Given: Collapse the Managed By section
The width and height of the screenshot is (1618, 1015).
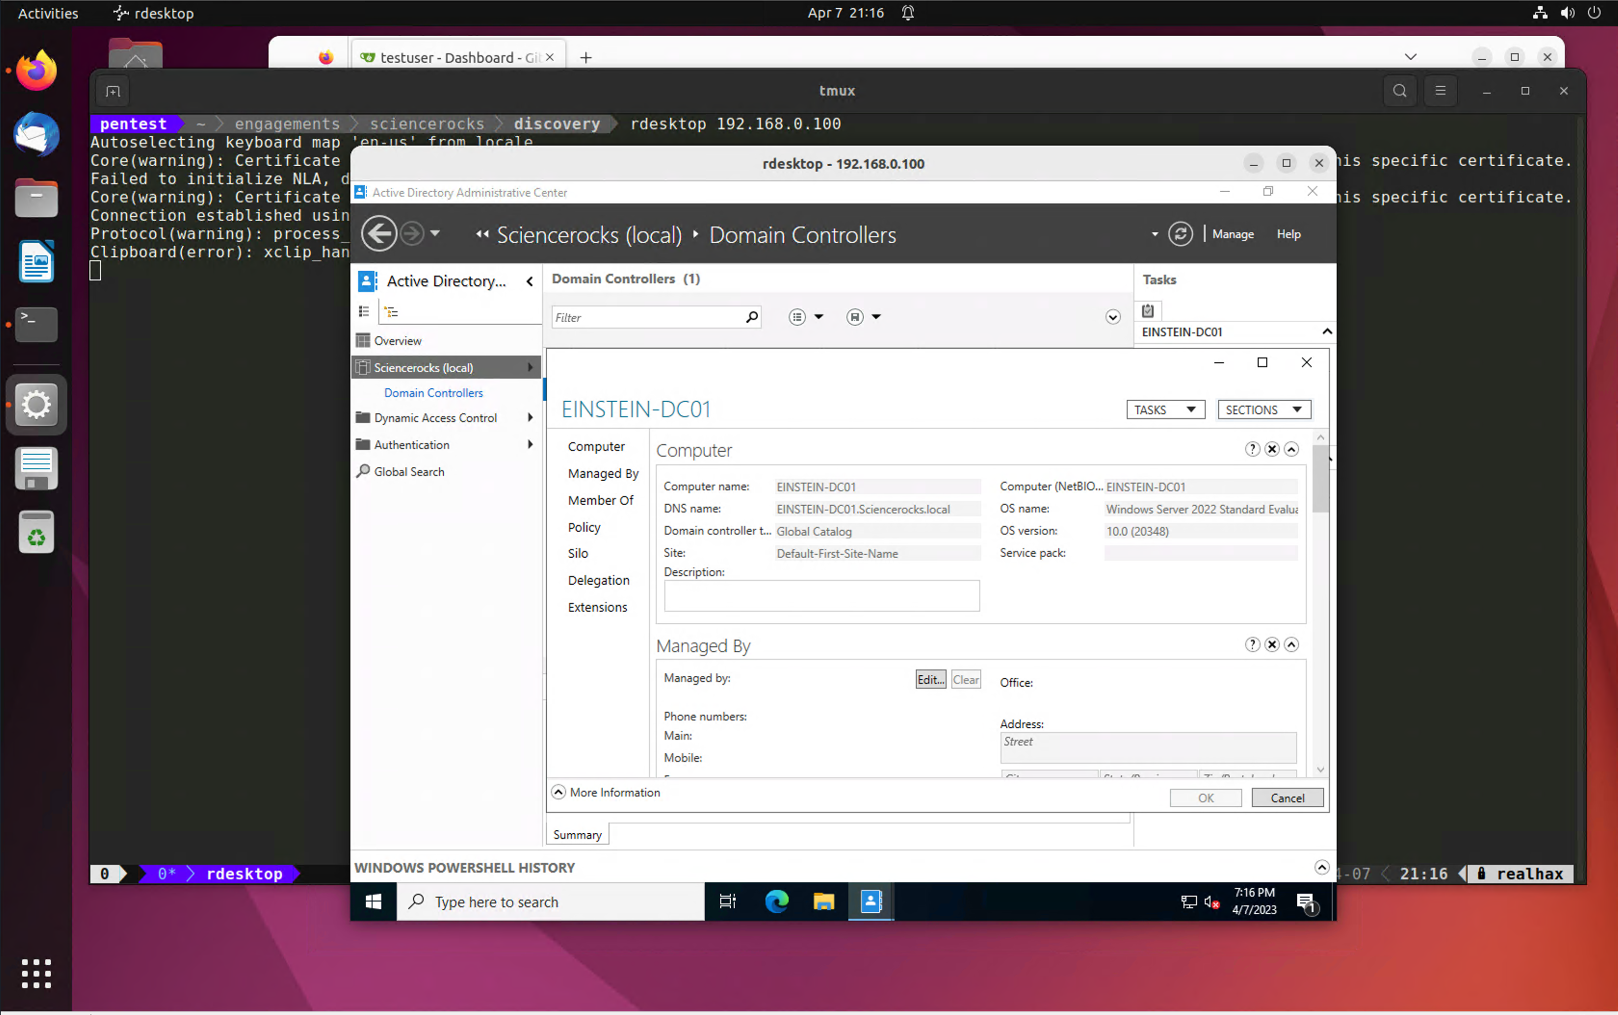Looking at the screenshot, I should tap(1292, 645).
